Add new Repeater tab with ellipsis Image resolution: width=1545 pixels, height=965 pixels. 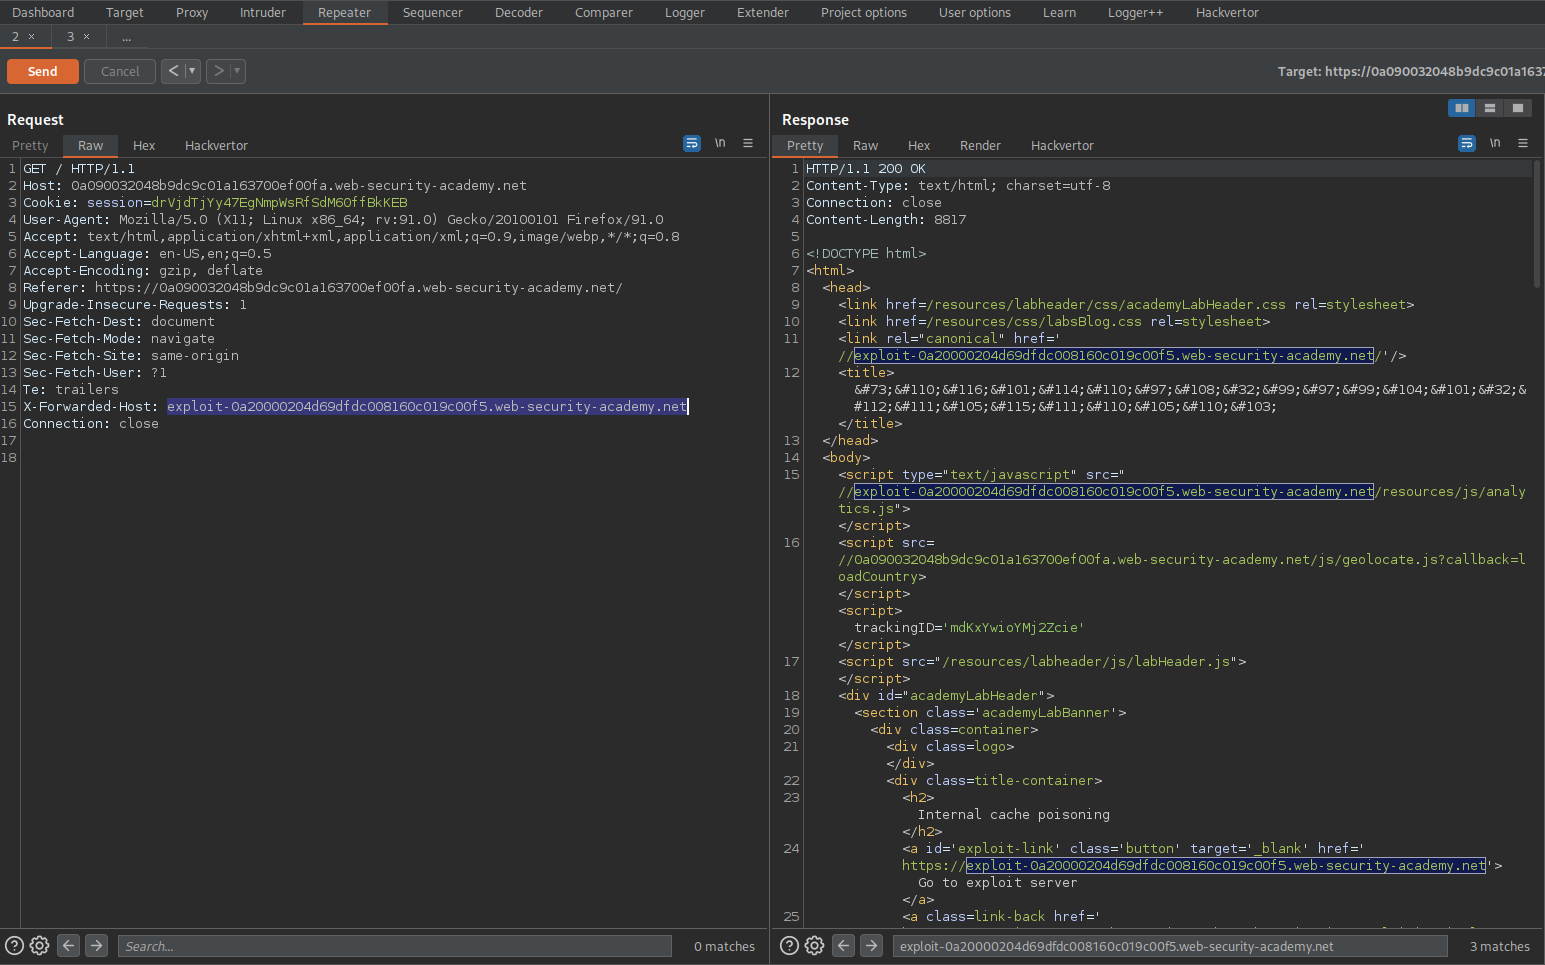coord(127,37)
